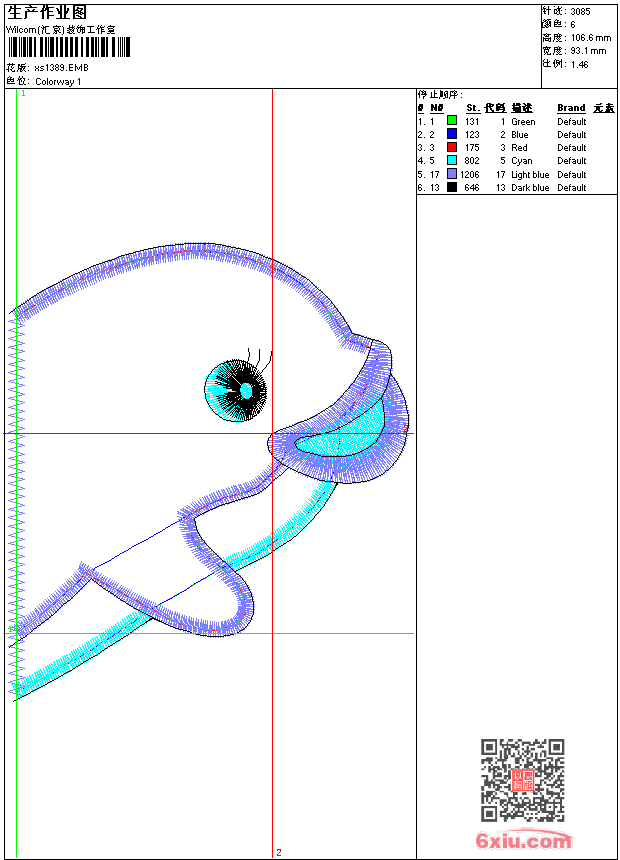The width and height of the screenshot is (620, 860).
Task: Click the red seal inside the QR code
Action: [x=522, y=781]
